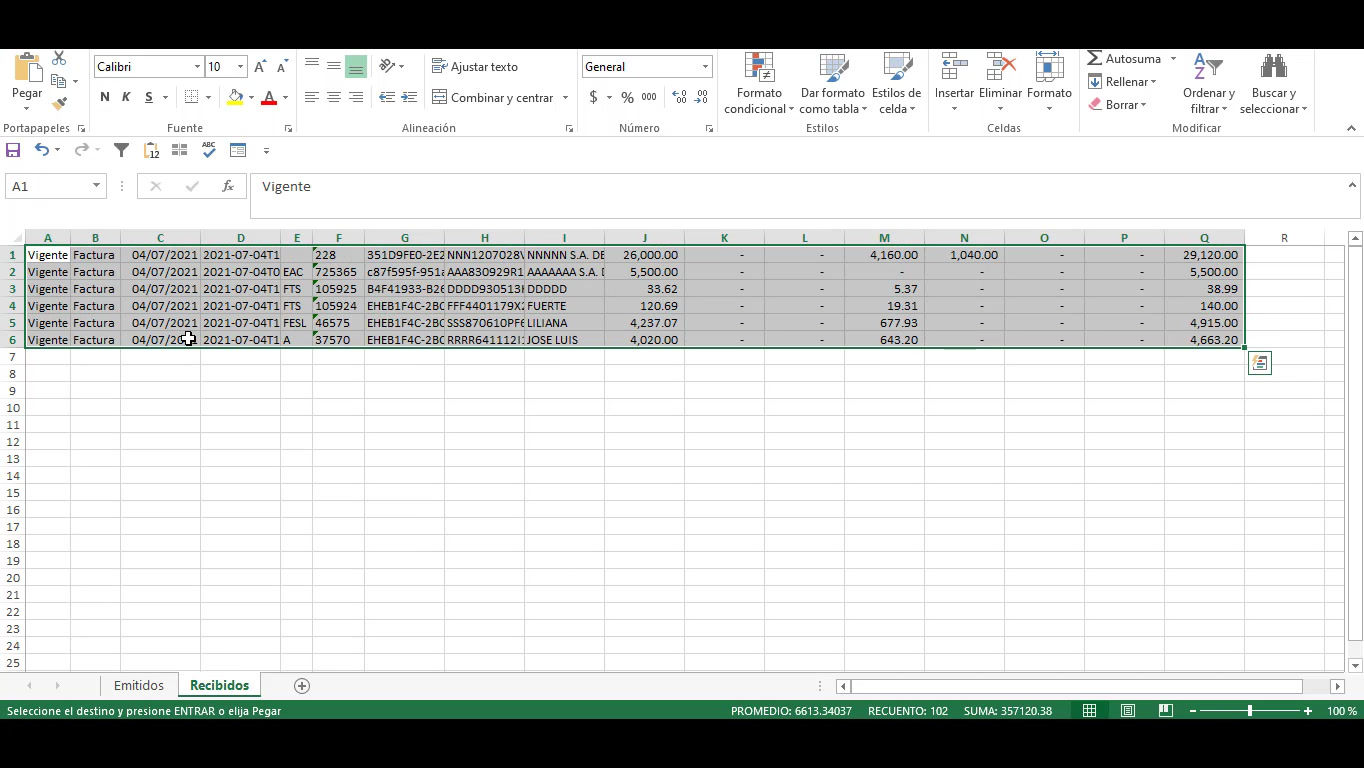Toggle underline (S) formatting
The height and width of the screenshot is (768, 1364).
pos(148,97)
